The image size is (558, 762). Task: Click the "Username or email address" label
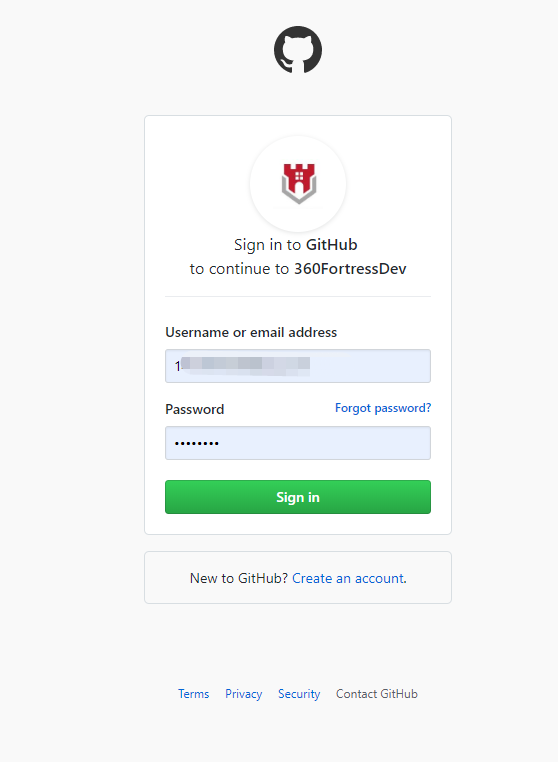(251, 332)
